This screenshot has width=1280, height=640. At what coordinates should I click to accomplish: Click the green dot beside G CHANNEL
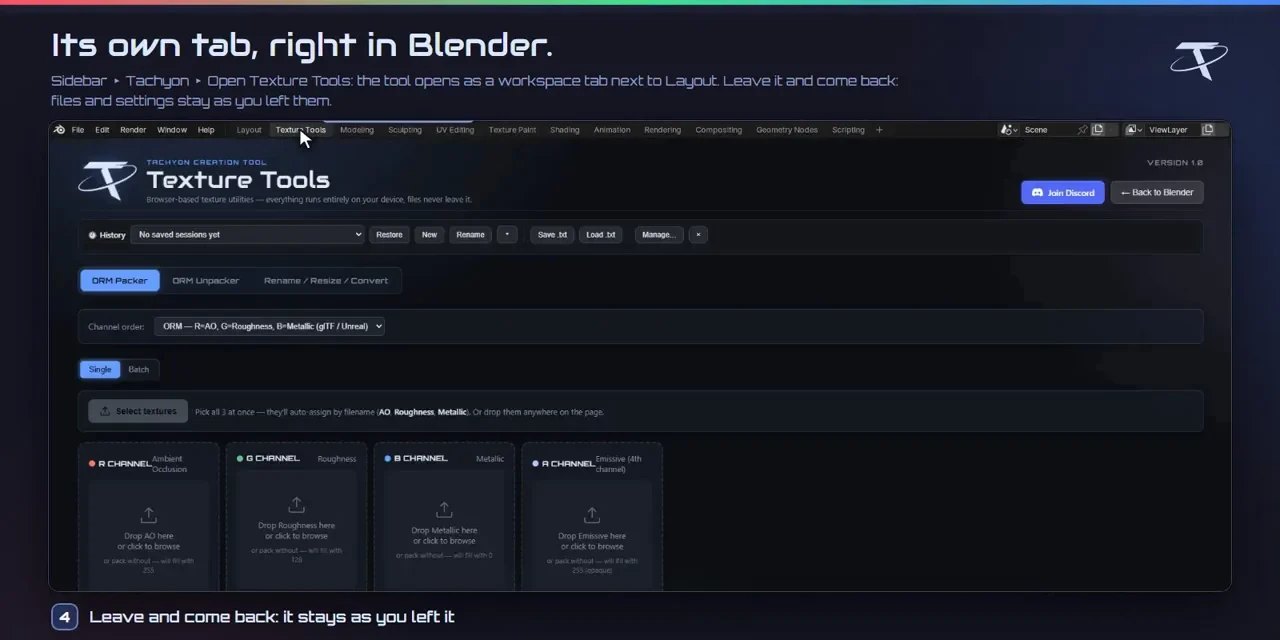(240, 459)
